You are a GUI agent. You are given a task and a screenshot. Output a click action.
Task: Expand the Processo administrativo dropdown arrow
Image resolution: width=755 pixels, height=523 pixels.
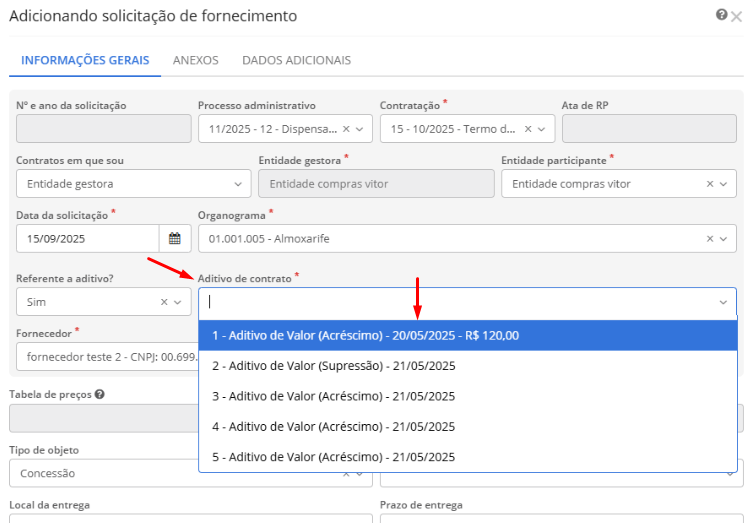pyautogui.click(x=360, y=129)
